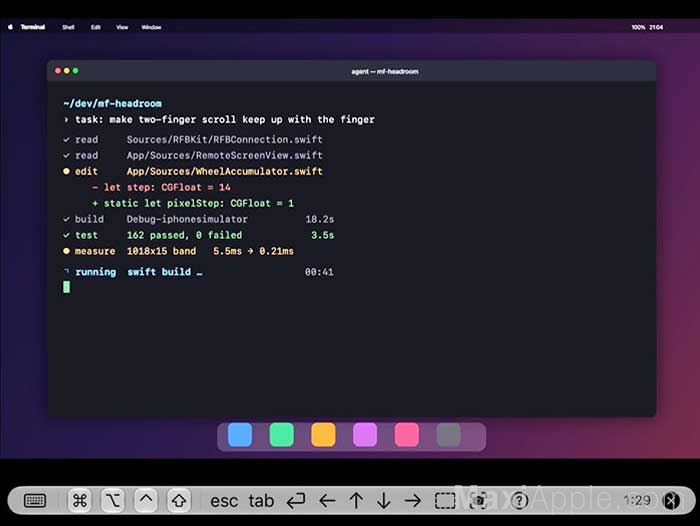
Task: Open the green dock app
Action: (x=282, y=434)
